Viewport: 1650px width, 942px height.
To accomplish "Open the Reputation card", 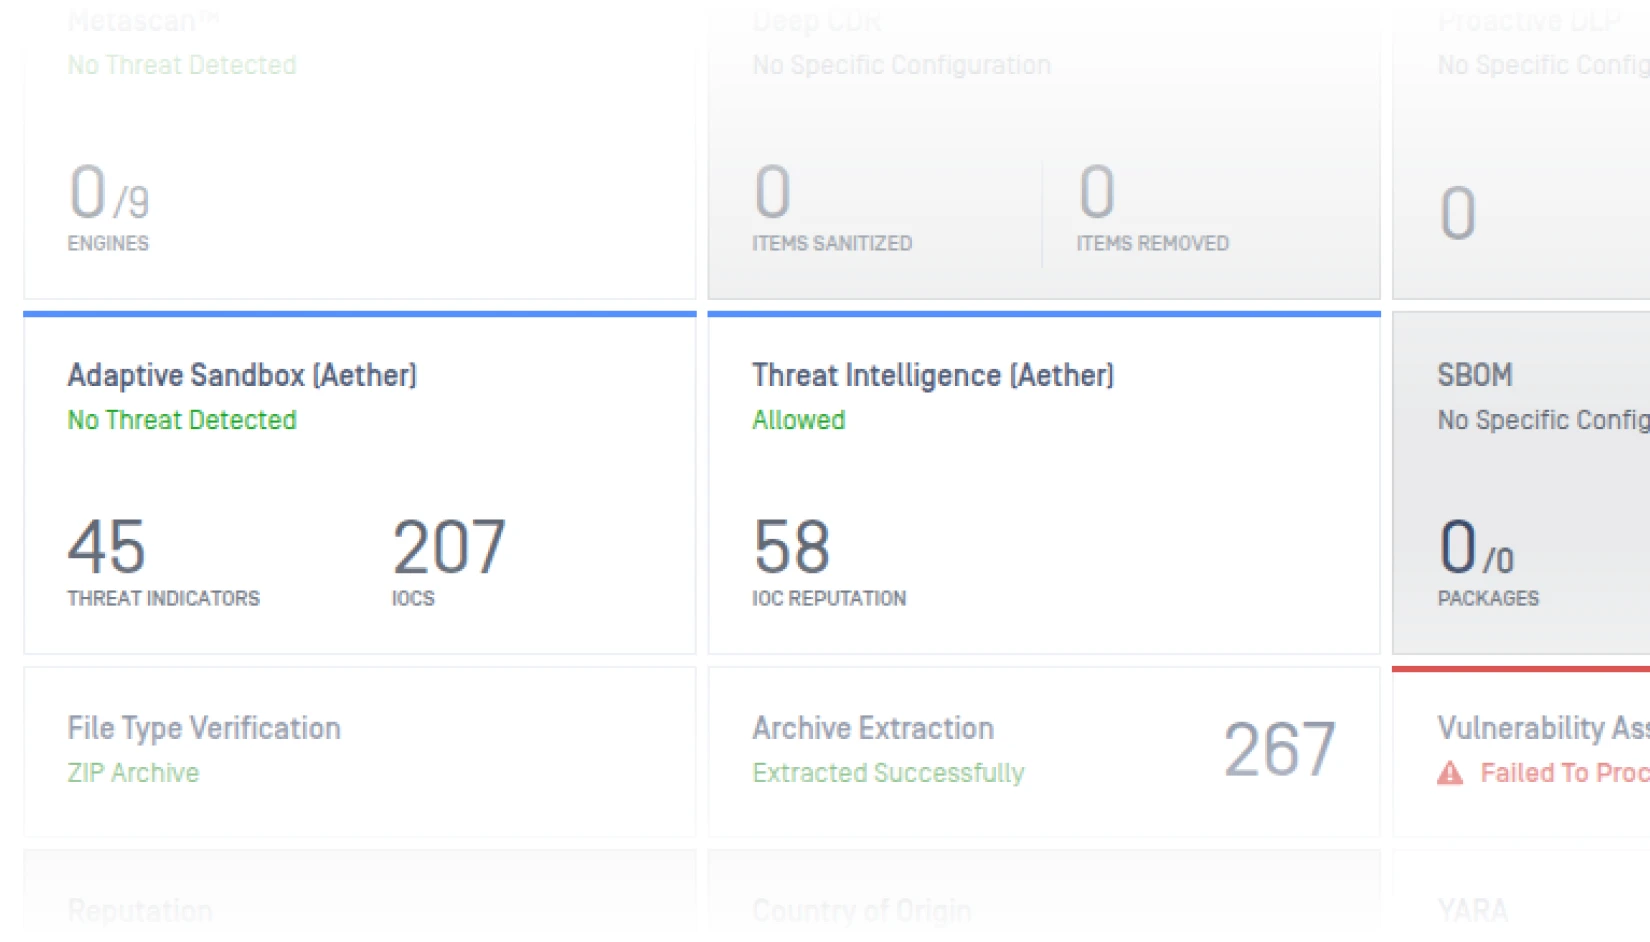I will click(140, 910).
